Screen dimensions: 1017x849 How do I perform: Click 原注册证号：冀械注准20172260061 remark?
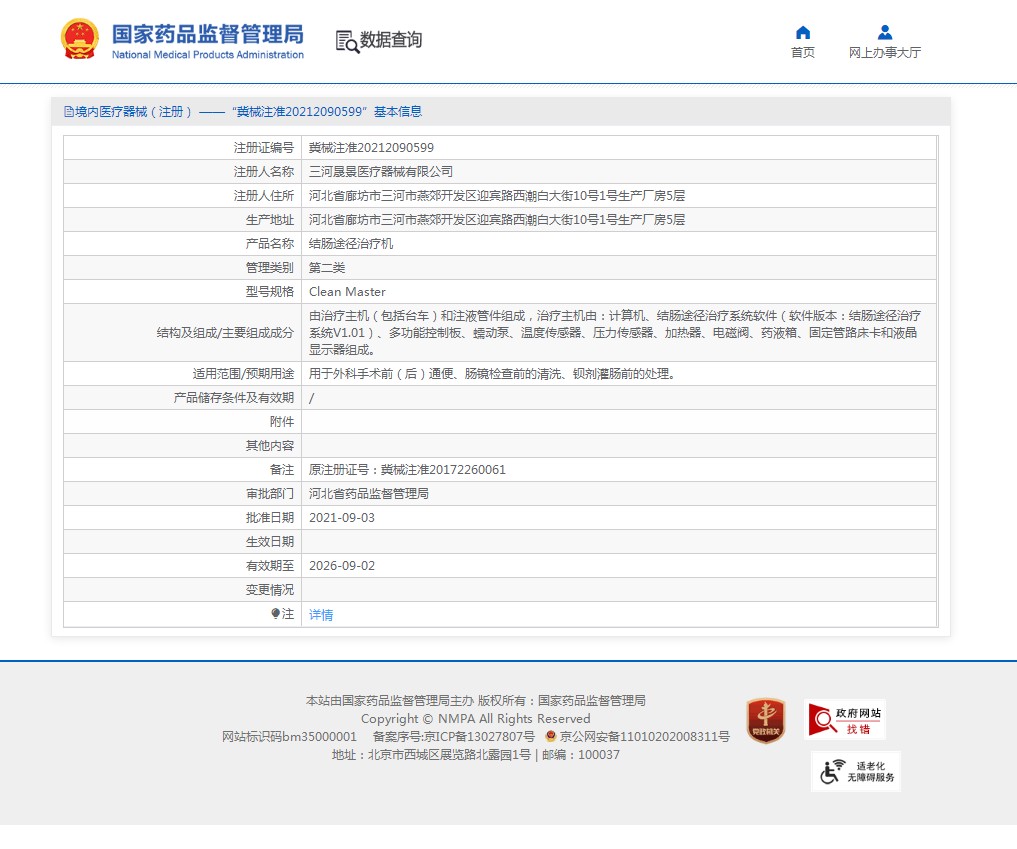[x=407, y=470]
